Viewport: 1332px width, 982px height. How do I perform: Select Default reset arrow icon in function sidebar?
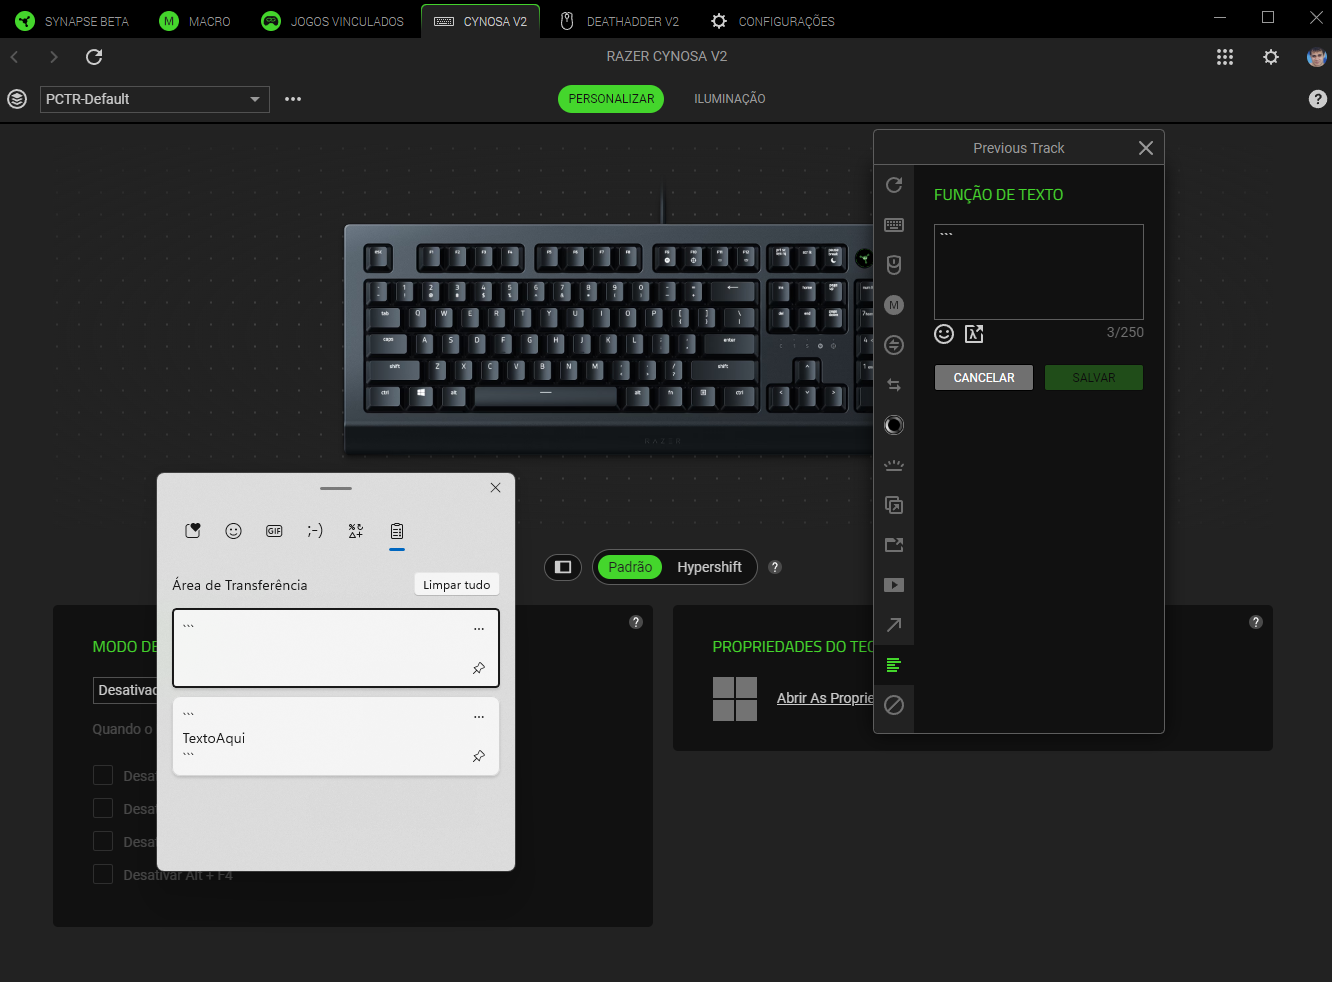[x=894, y=185]
